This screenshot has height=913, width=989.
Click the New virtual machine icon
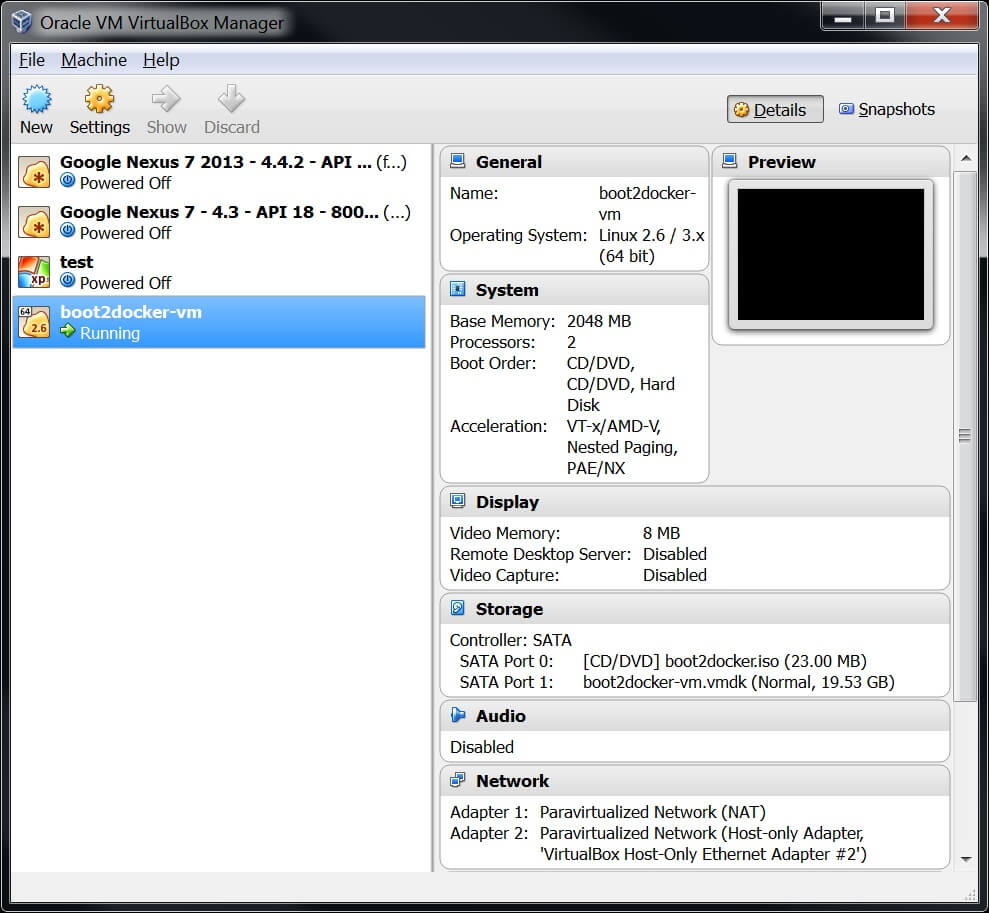tap(37, 99)
